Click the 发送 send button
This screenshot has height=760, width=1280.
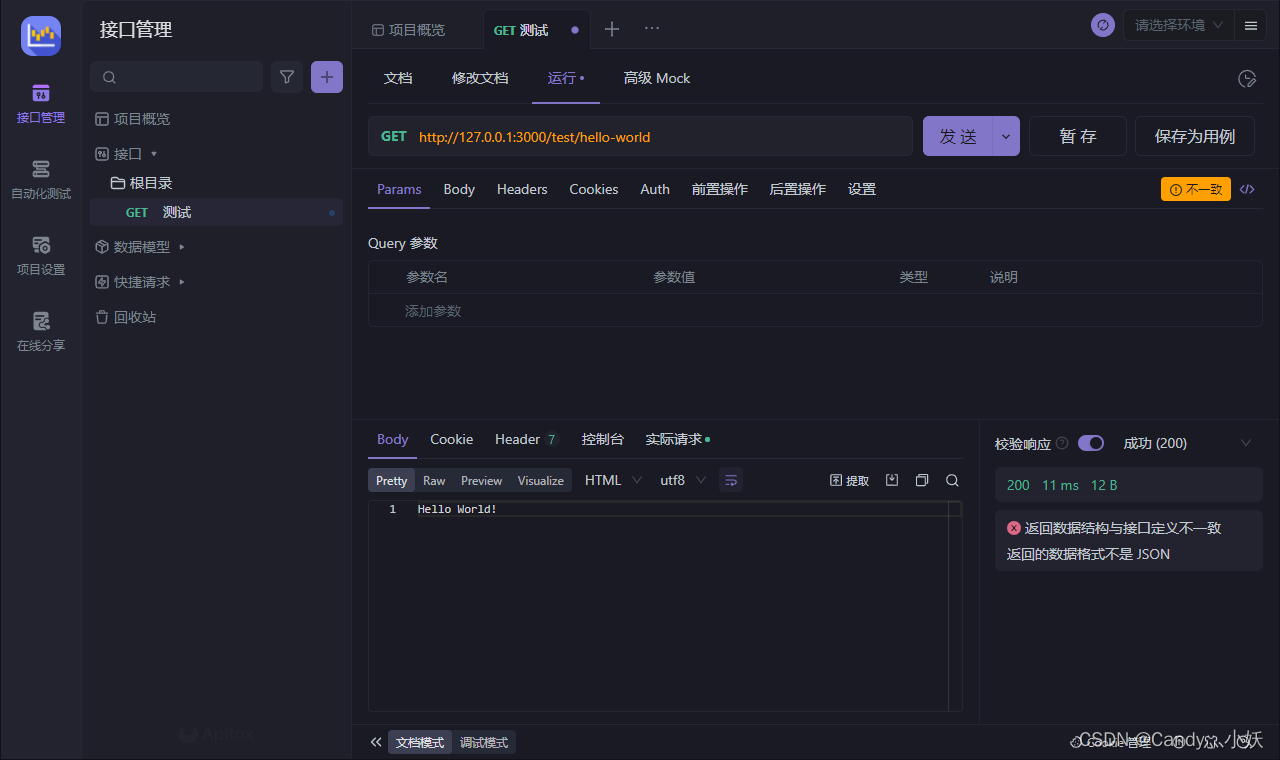957,136
